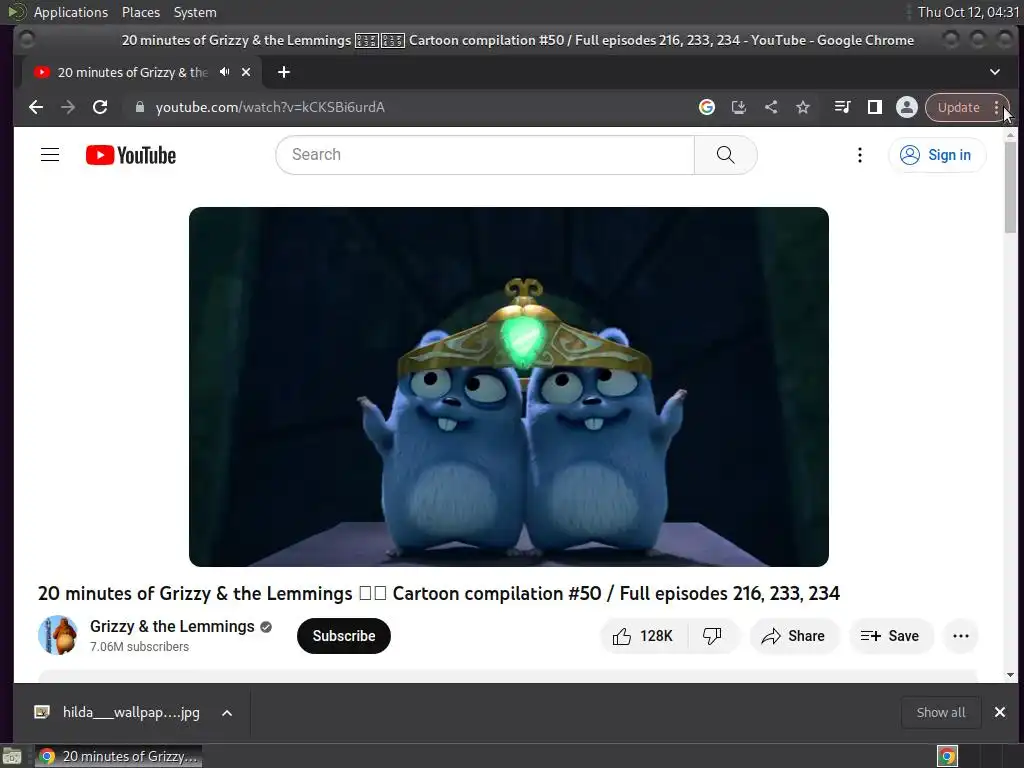The image size is (1024, 768).
Task: Bookmark this page with the star icon
Action: (x=803, y=107)
